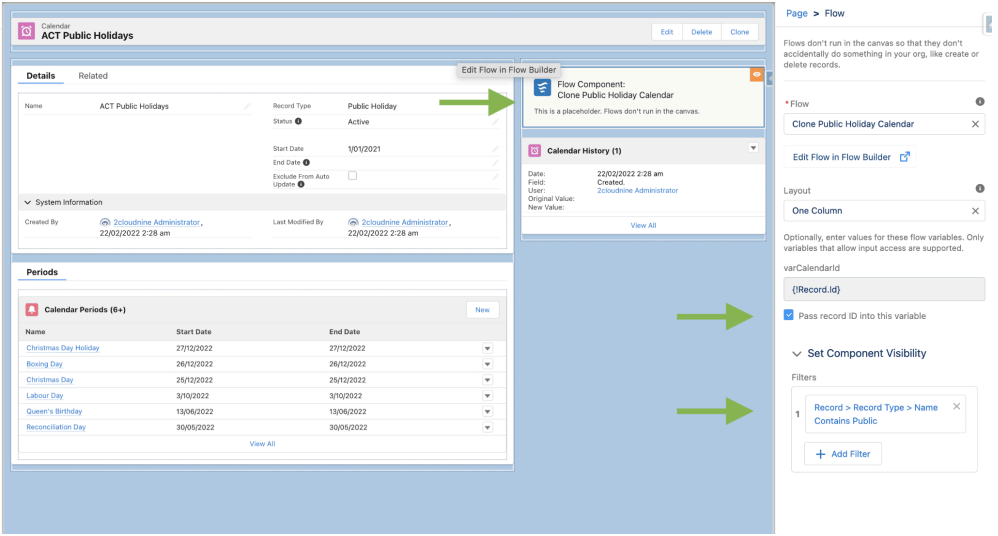Open row actions for Labour Day
Viewport: 998px width, 536px height.
pos(487,396)
